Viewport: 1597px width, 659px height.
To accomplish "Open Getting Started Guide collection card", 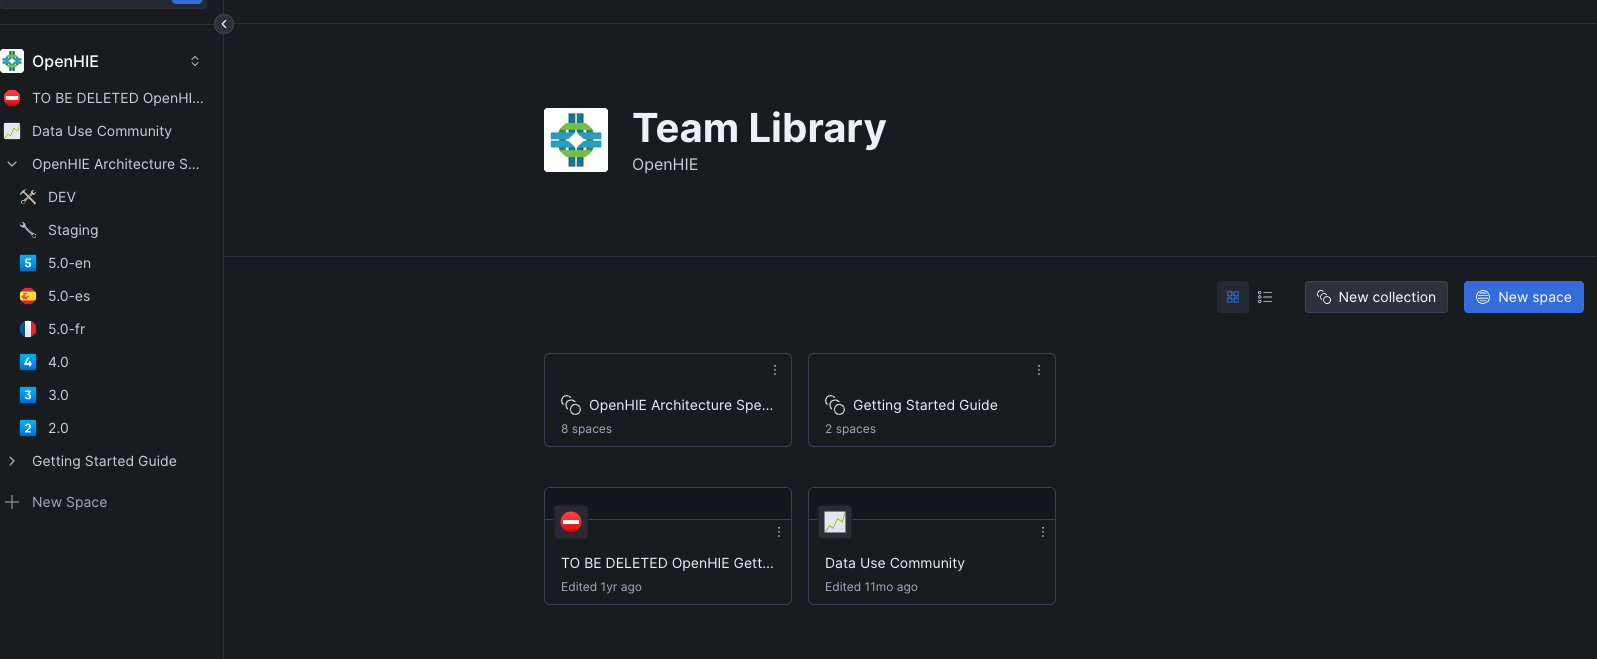I will [932, 400].
